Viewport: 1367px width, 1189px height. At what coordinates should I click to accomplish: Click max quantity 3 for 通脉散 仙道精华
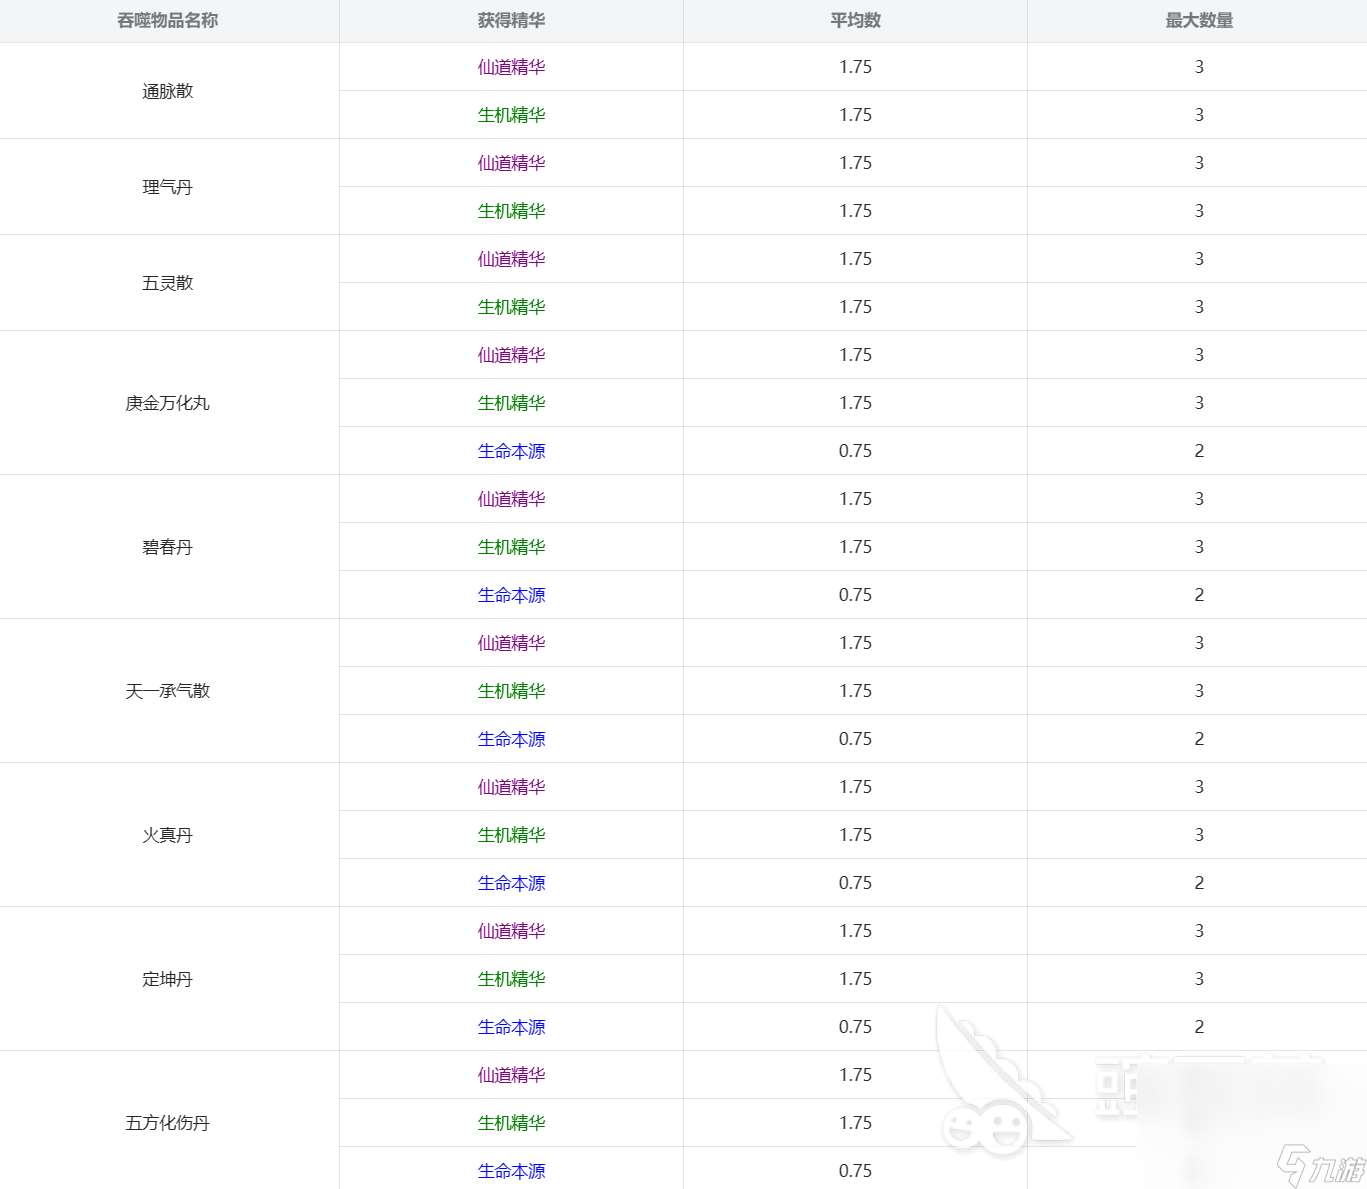click(1199, 67)
